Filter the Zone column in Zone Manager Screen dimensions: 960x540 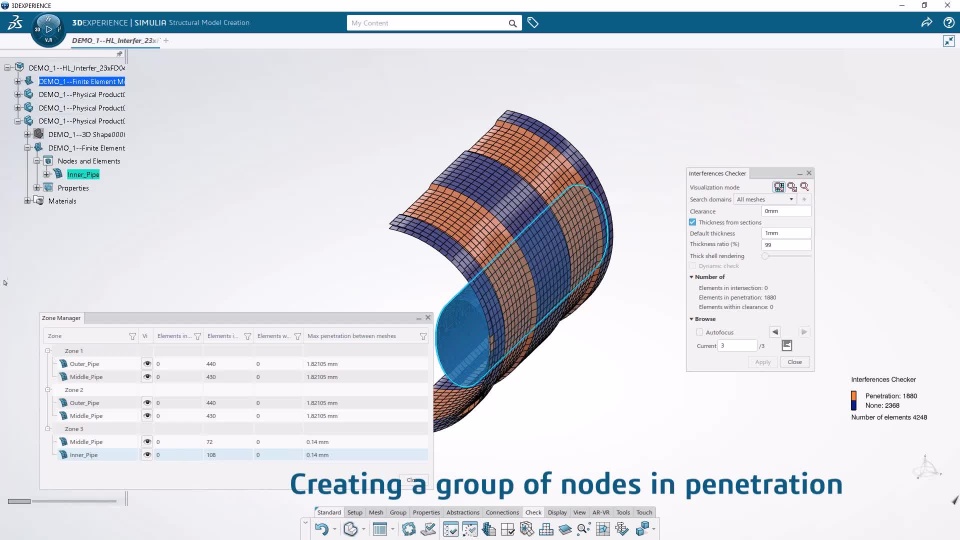[132, 336]
